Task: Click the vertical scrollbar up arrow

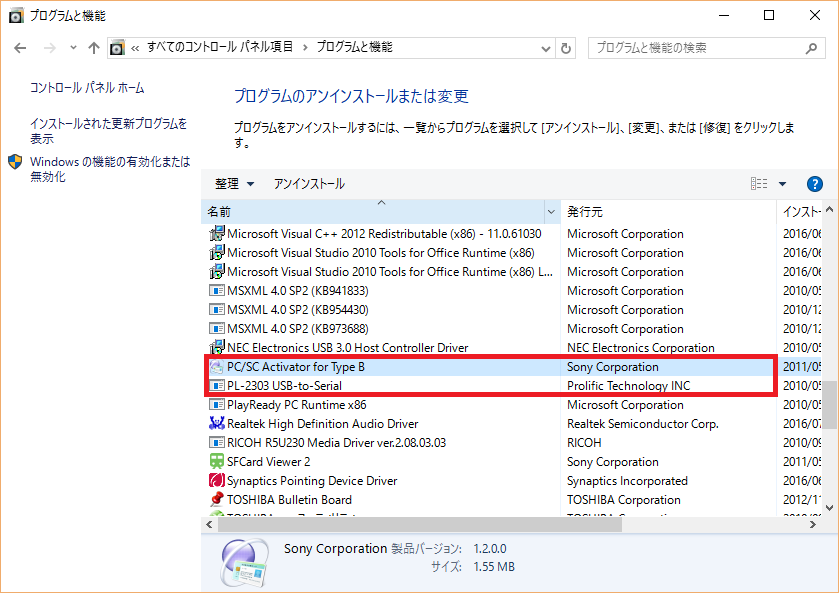Action: 829,209
